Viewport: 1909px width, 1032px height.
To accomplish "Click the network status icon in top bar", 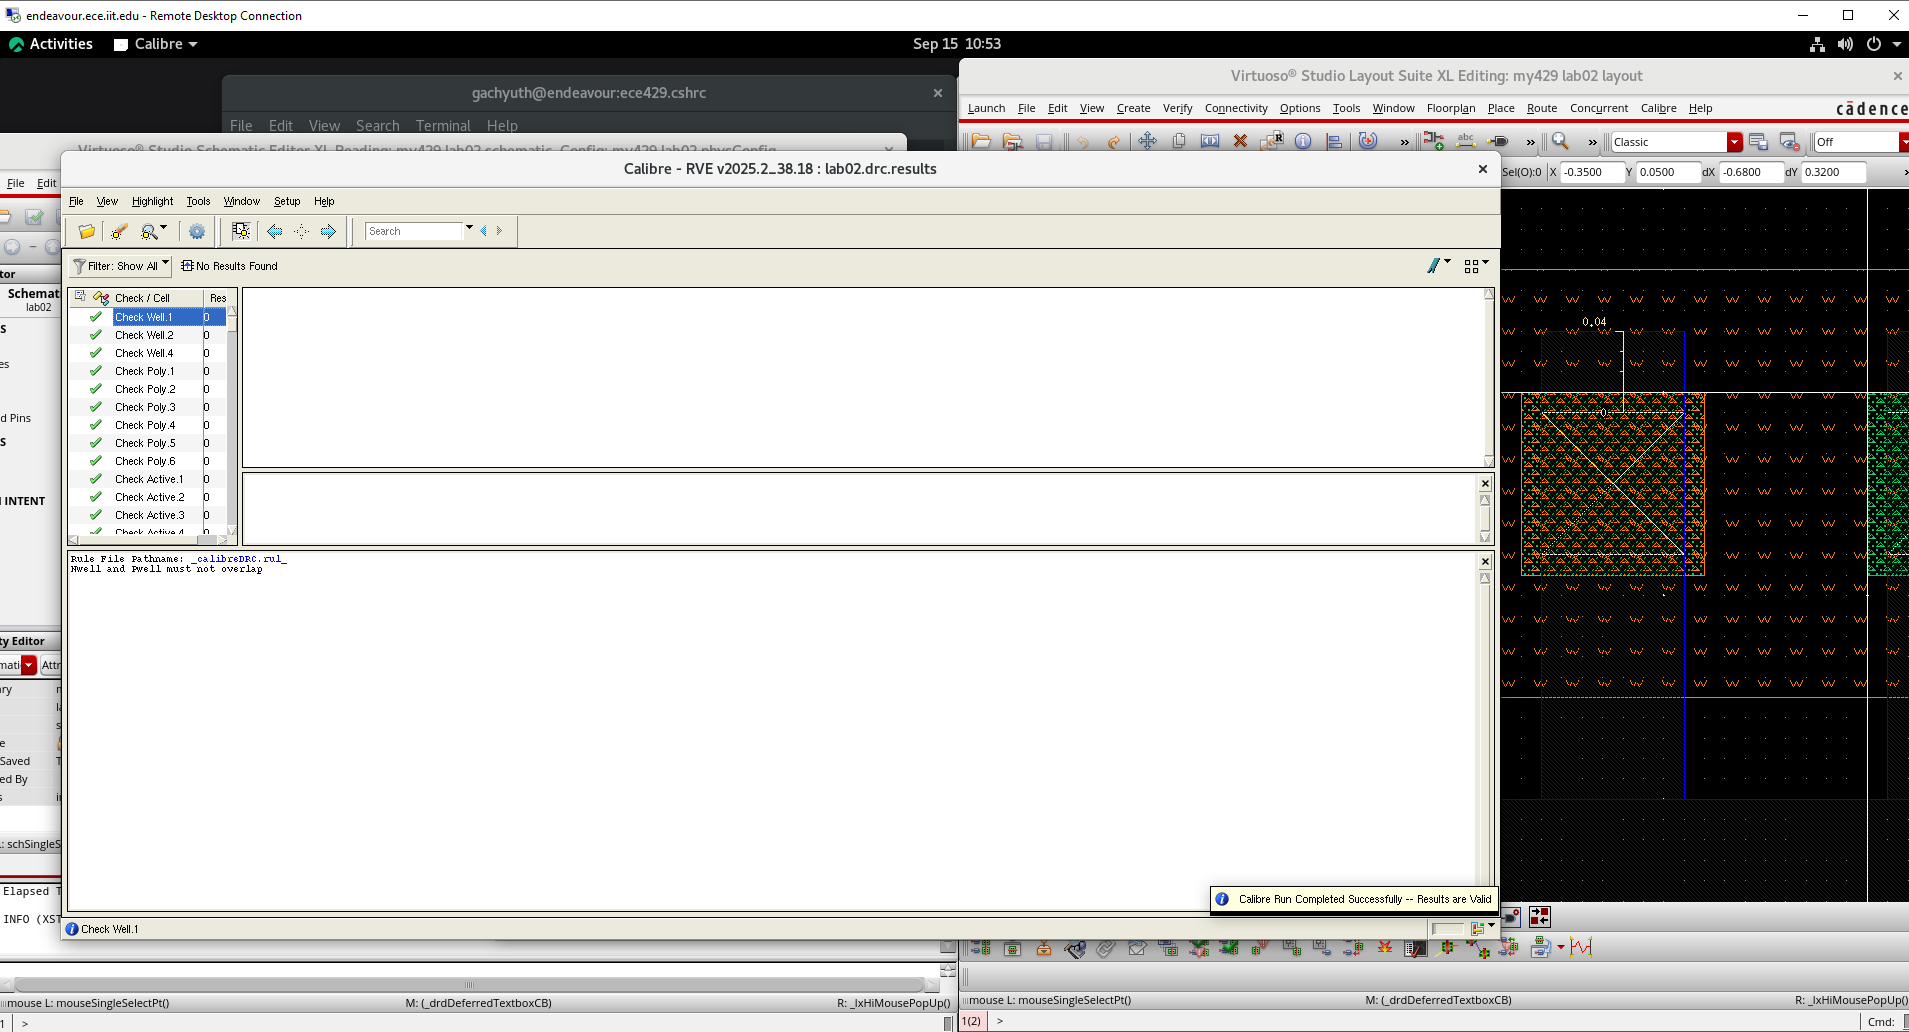I will pos(1817,44).
